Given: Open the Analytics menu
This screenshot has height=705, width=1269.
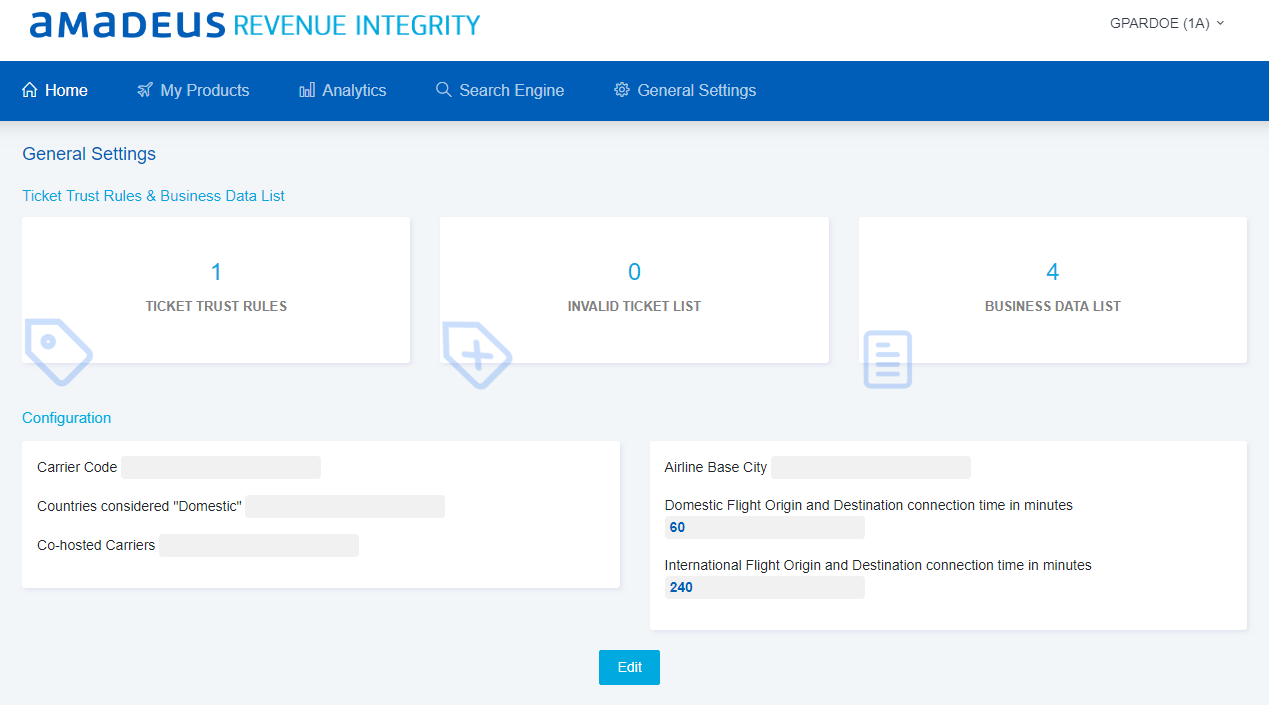Looking at the screenshot, I should (x=343, y=90).
